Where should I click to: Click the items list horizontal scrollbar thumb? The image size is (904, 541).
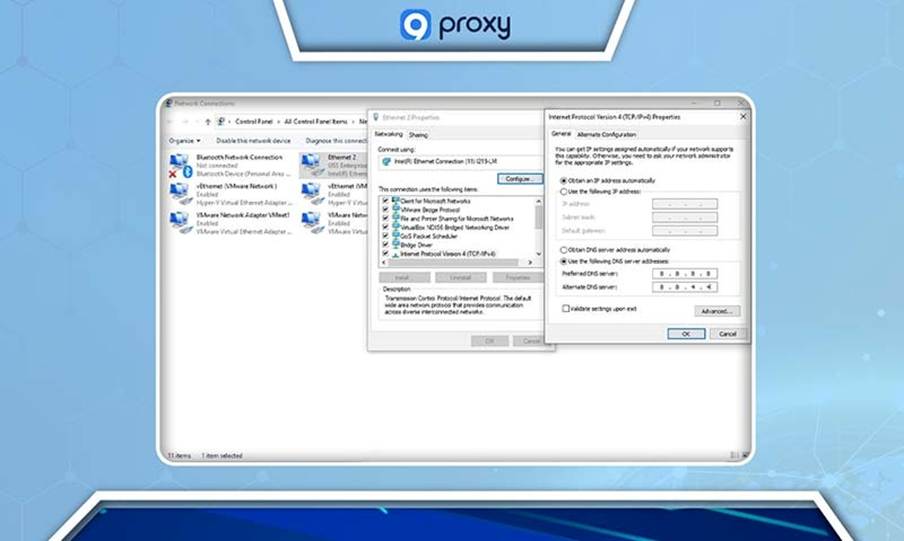454,262
